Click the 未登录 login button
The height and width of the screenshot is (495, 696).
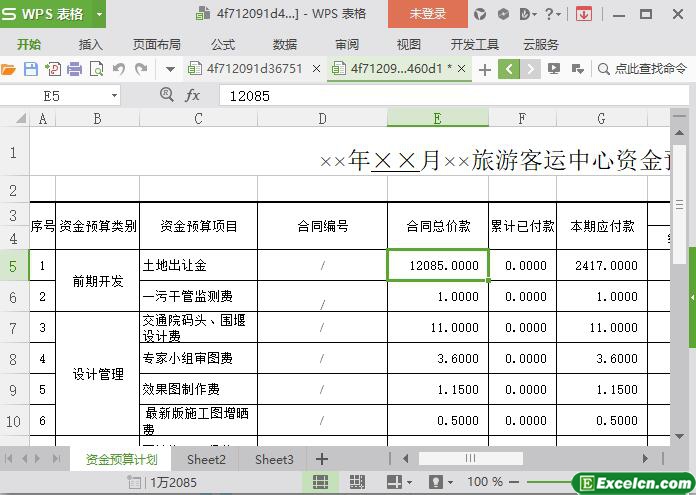click(428, 14)
